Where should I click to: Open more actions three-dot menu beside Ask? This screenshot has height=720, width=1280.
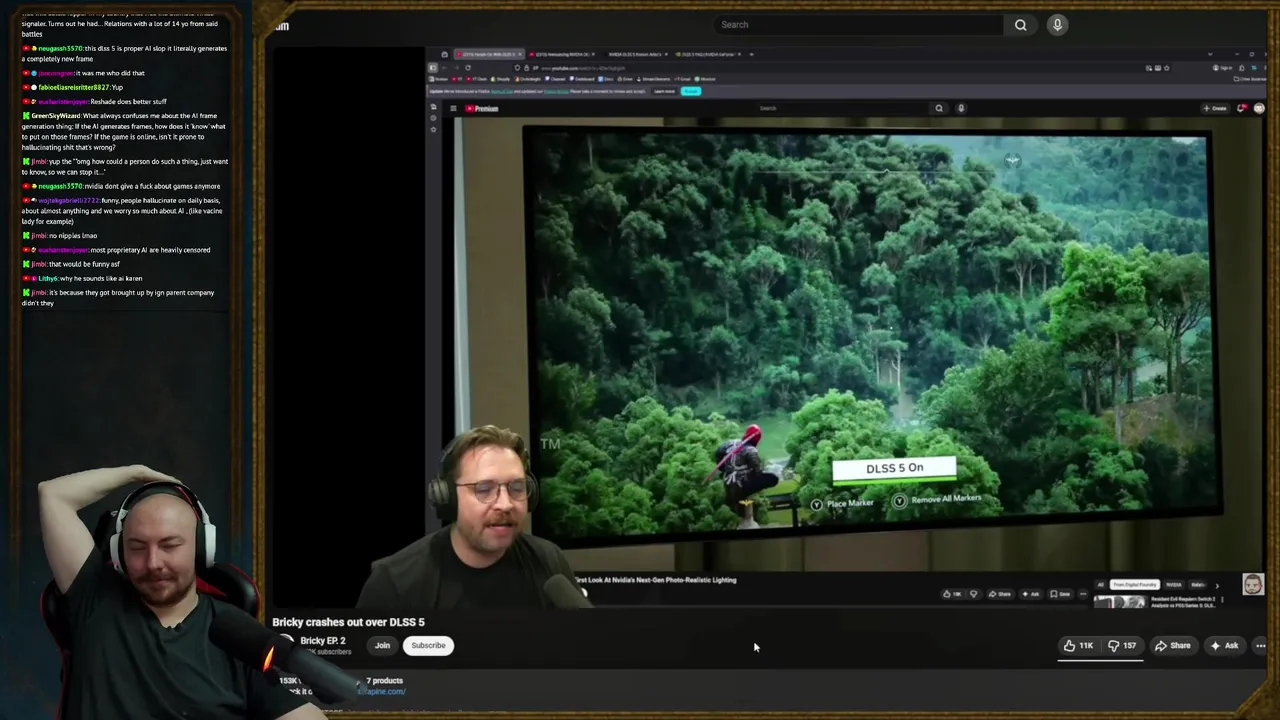(1261, 646)
